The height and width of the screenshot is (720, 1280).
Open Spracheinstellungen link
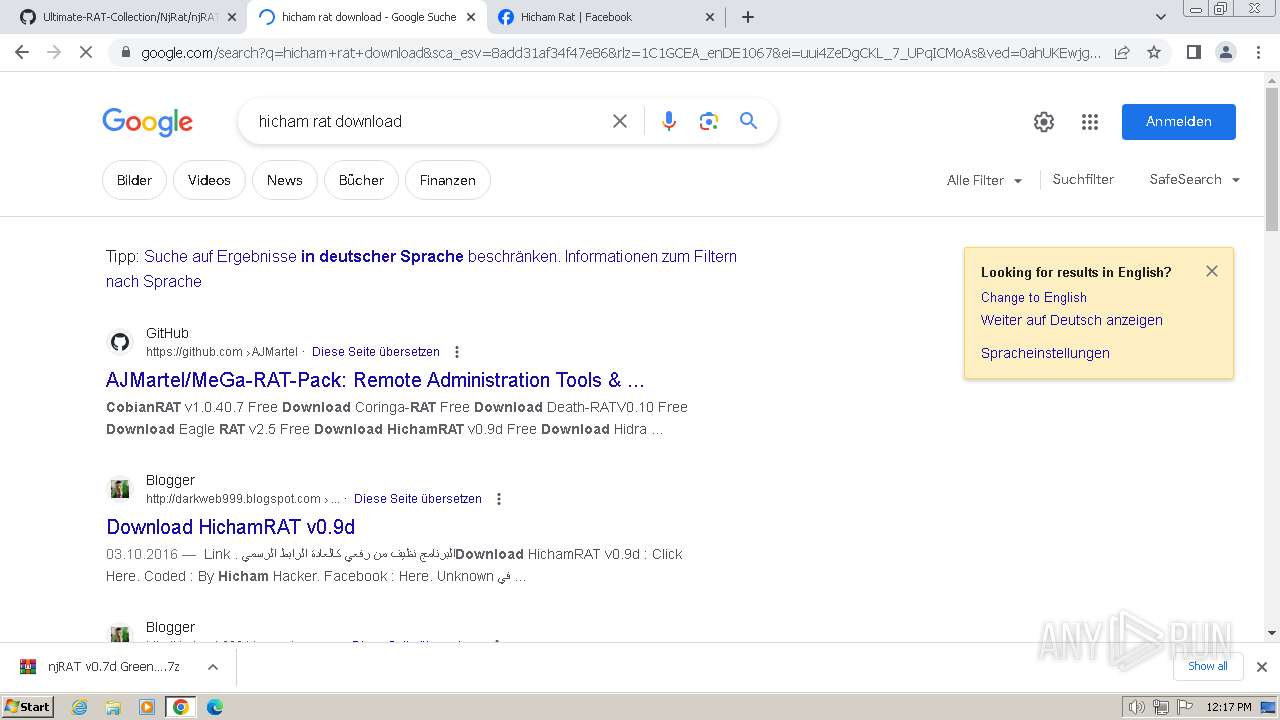[1045, 353]
